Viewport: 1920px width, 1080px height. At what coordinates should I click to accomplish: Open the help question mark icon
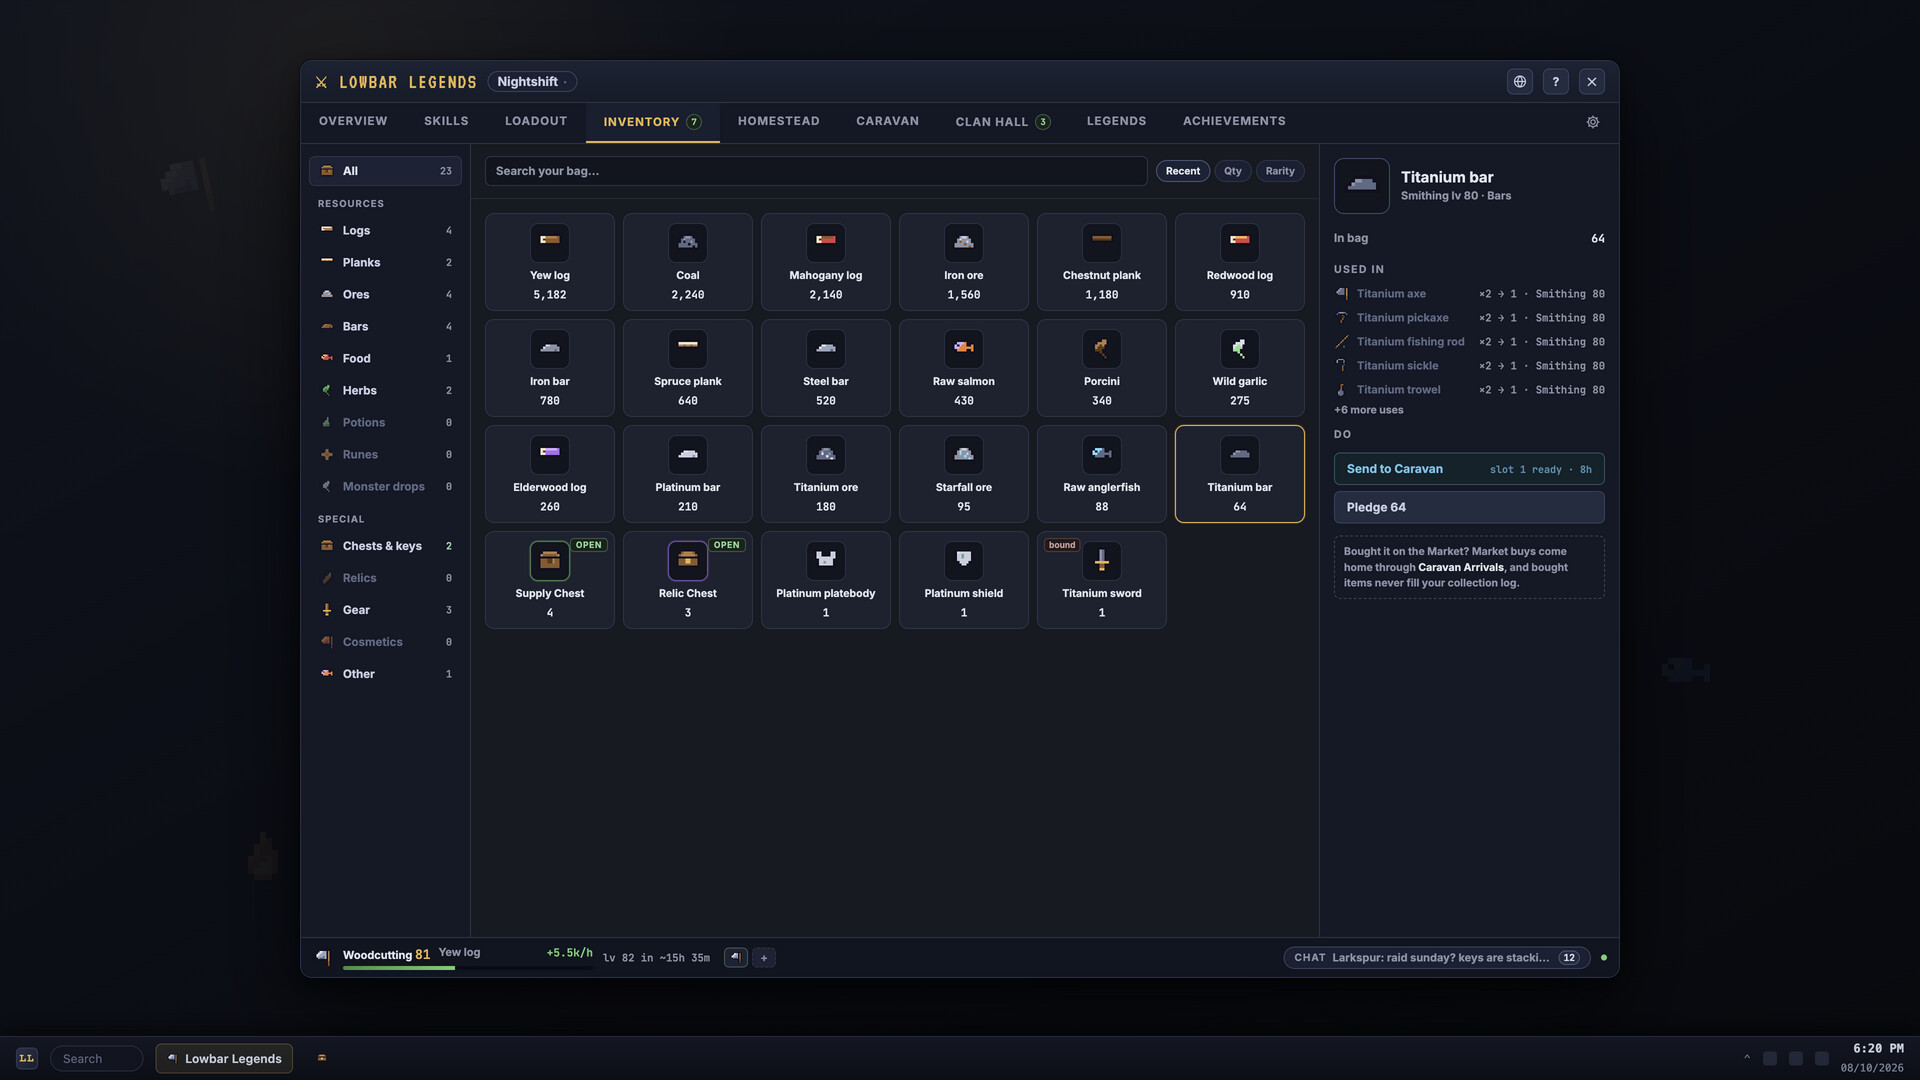point(1555,82)
